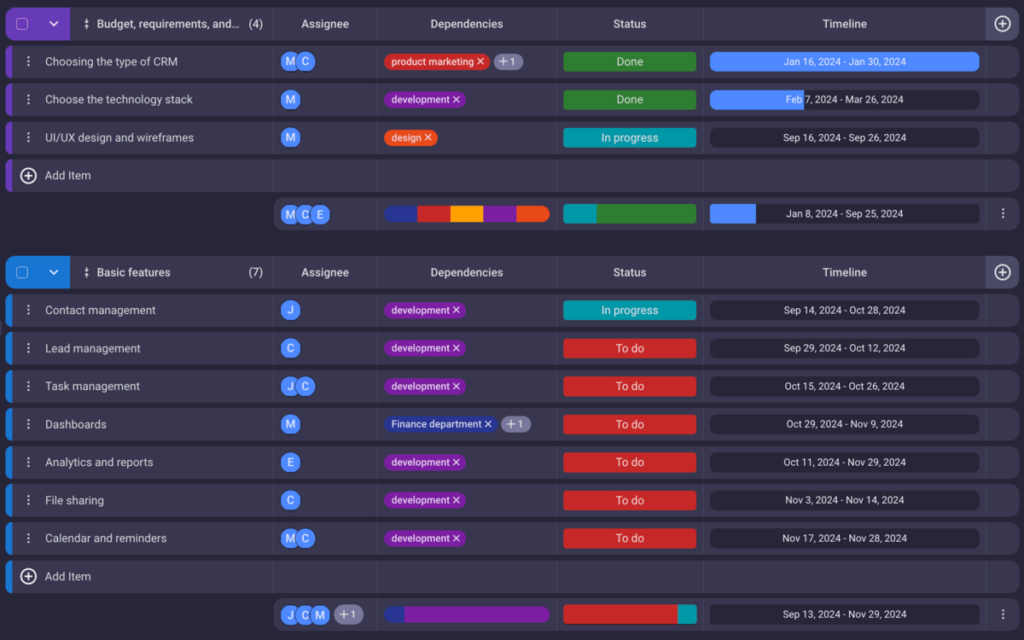Add a column to the Budget group header

pyautogui.click(x=1002, y=24)
